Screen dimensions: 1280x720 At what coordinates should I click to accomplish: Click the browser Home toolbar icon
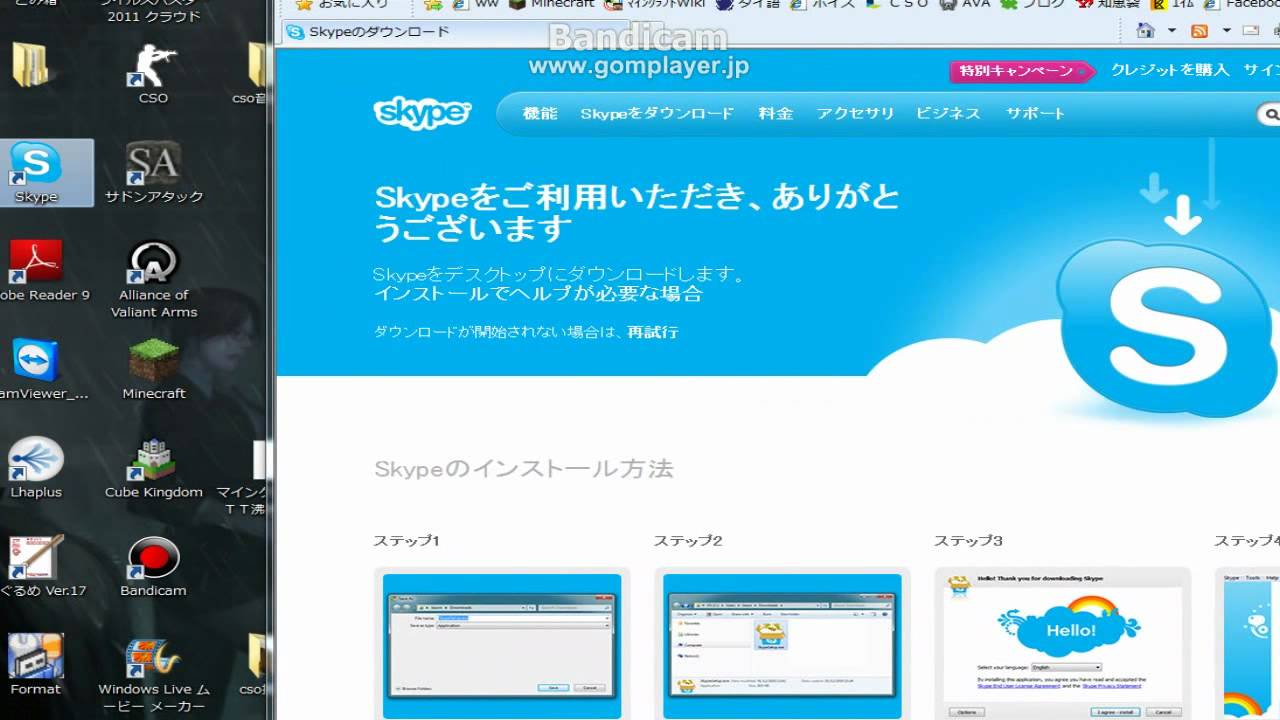point(1145,31)
